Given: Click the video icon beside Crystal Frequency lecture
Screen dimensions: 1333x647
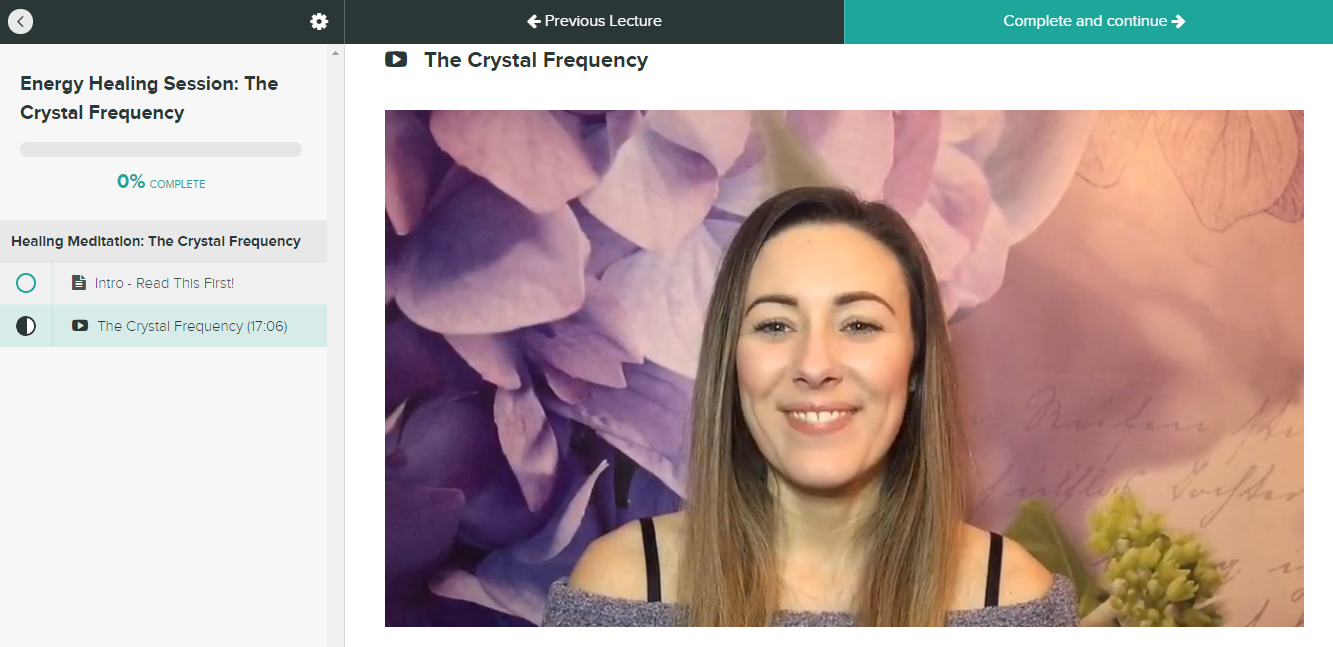Looking at the screenshot, I should [x=80, y=325].
